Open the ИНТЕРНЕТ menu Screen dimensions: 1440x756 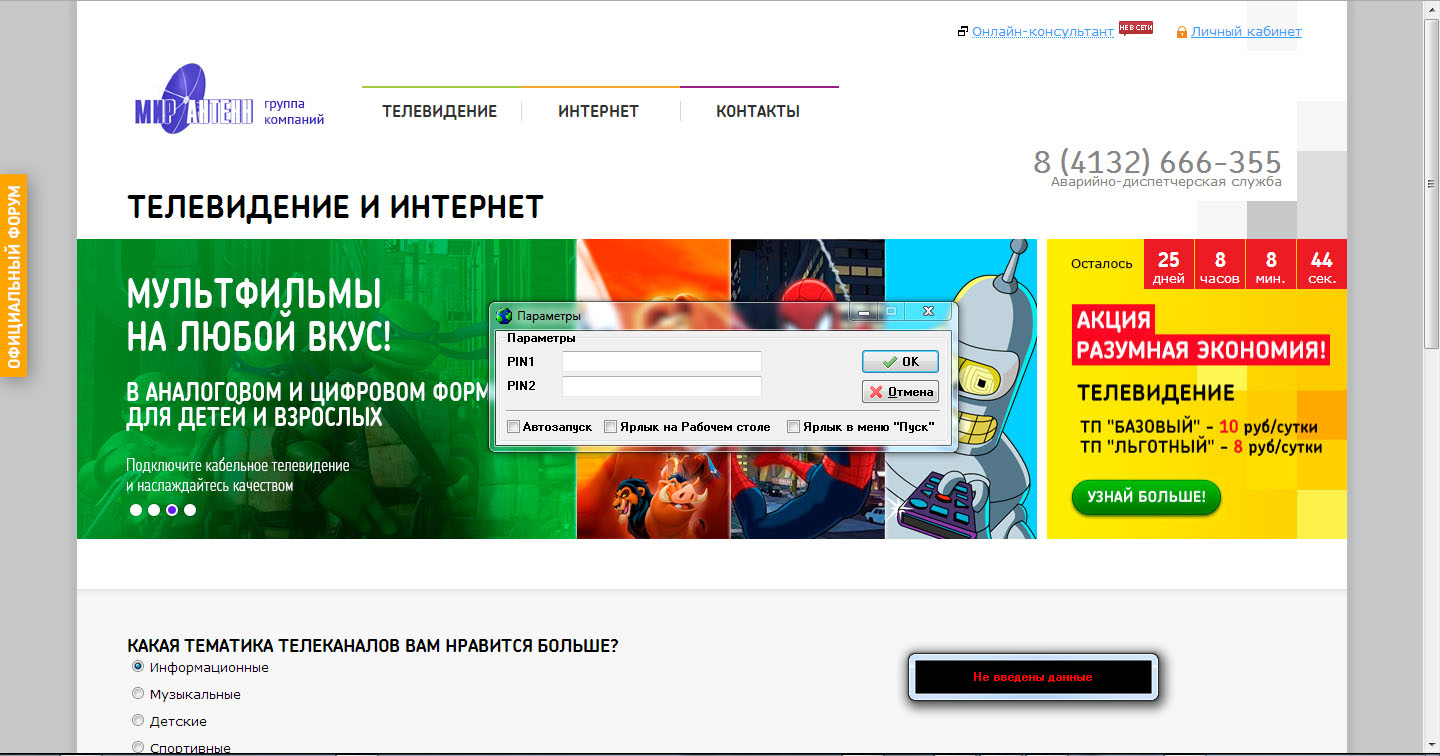(598, 111)
